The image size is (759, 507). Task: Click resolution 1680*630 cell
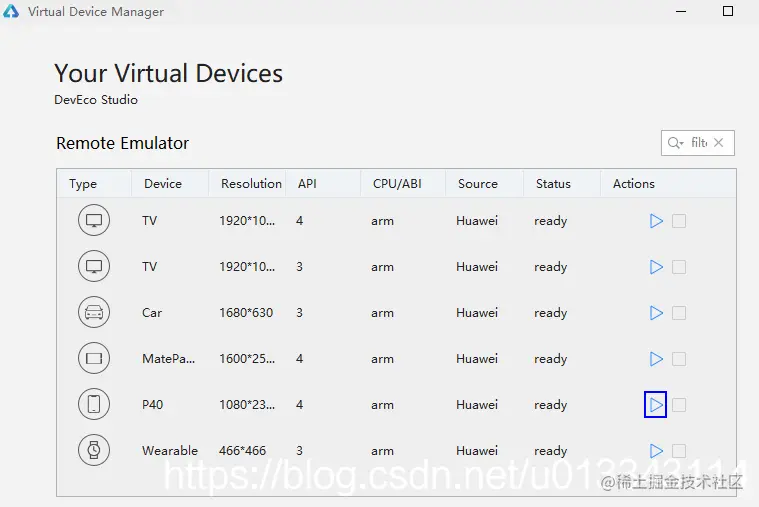tap(246, 313)
